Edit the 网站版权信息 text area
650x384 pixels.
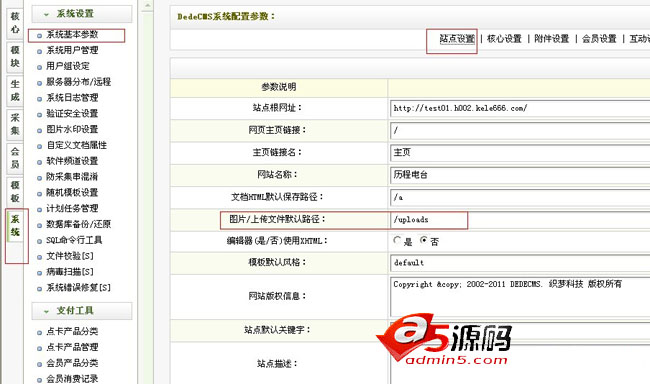520,297
